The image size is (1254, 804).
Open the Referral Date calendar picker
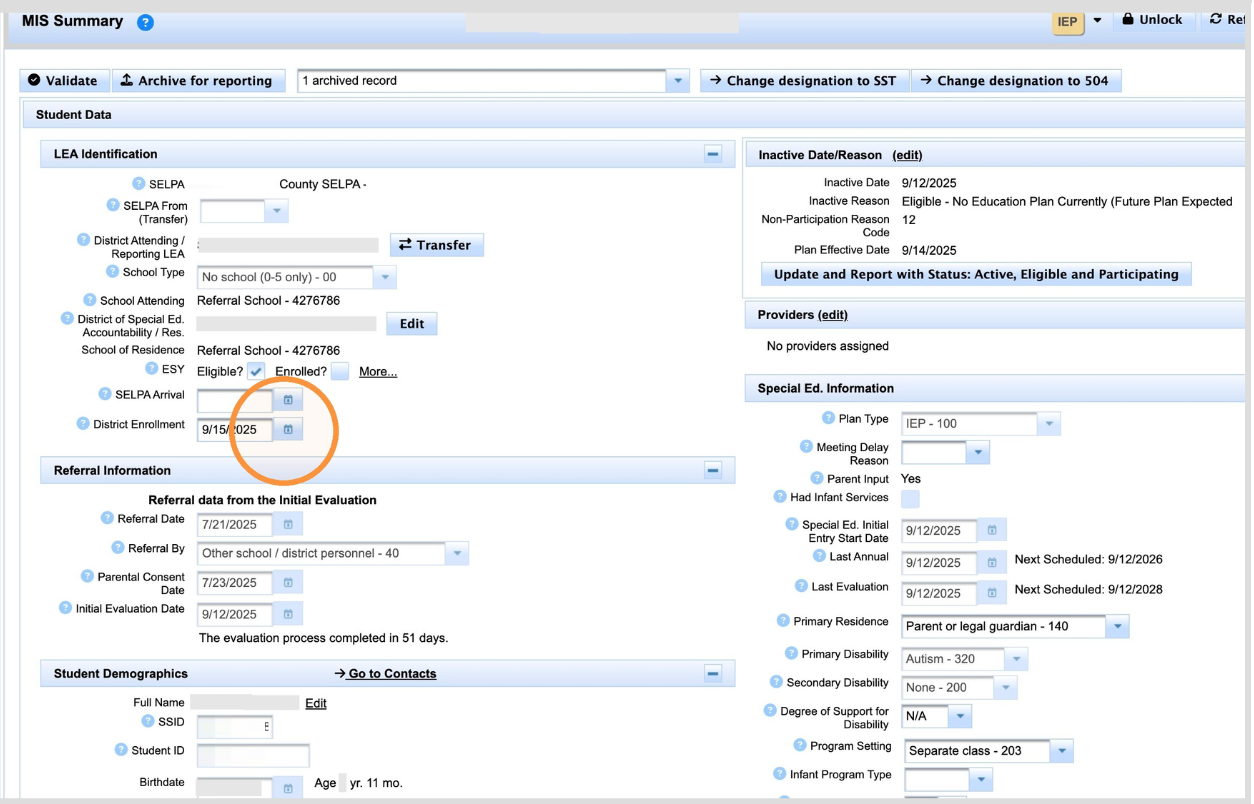[288, 524]
